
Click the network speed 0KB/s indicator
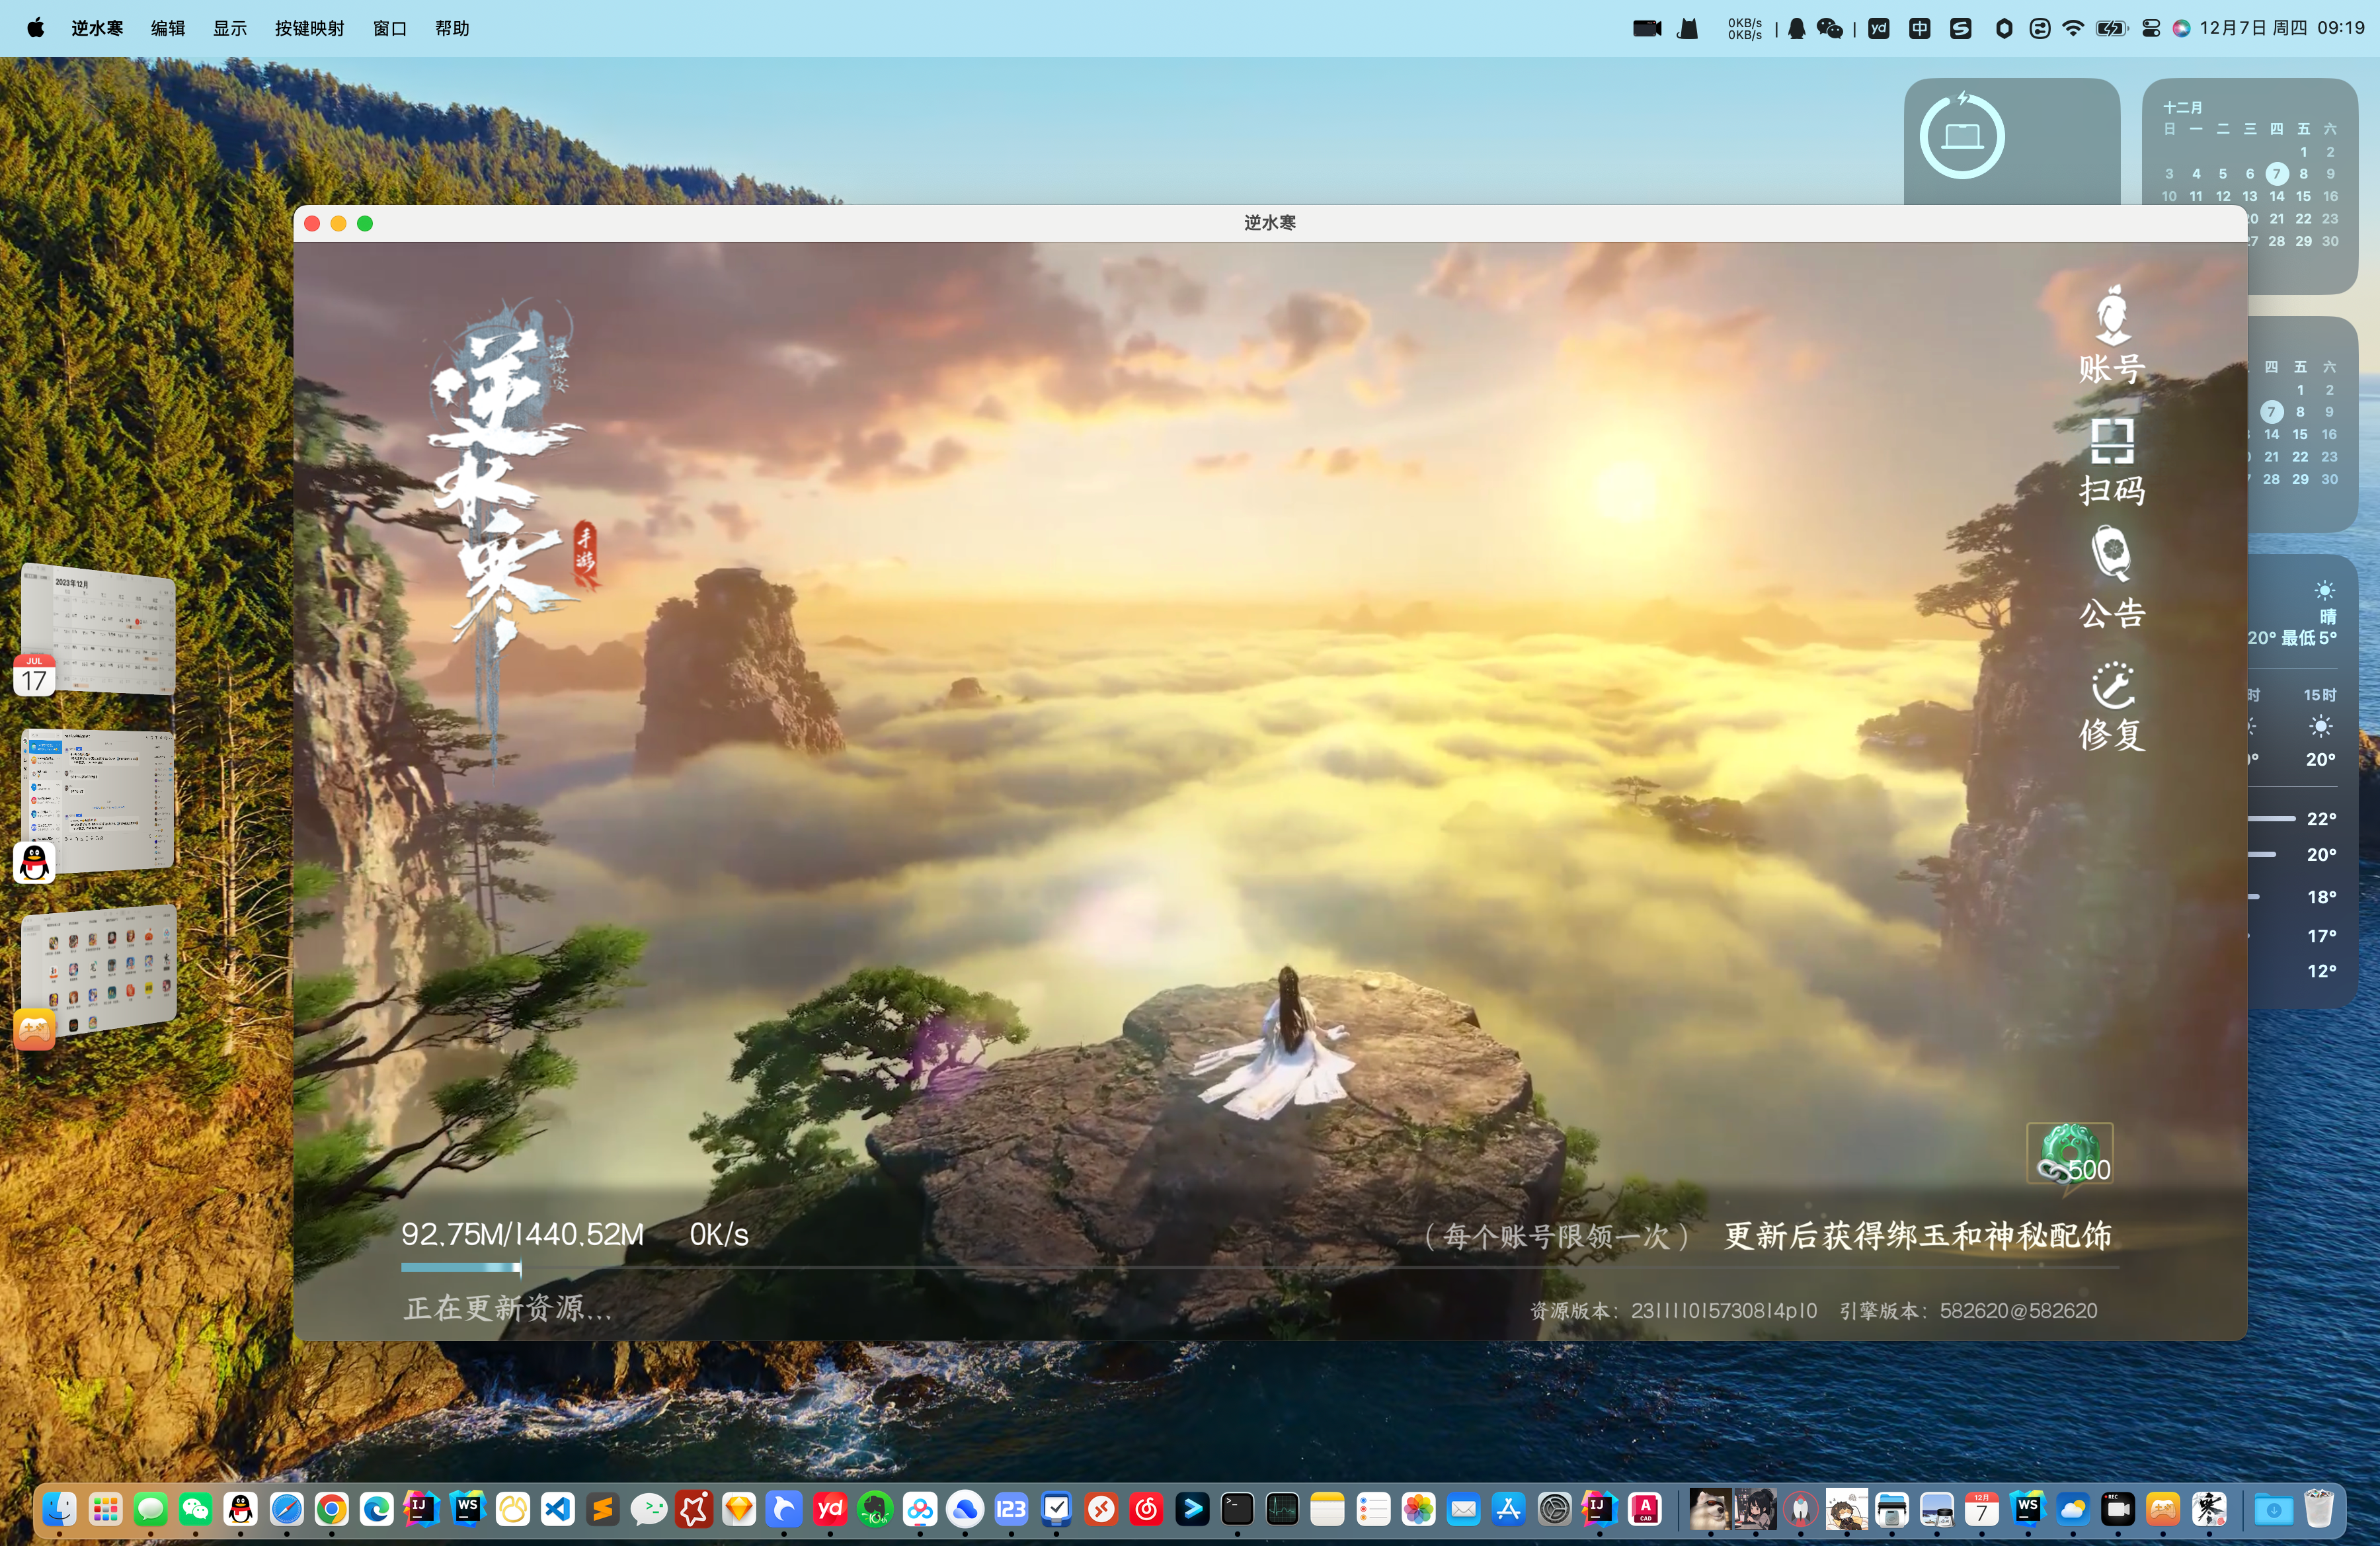click(x=1744, y=29)
